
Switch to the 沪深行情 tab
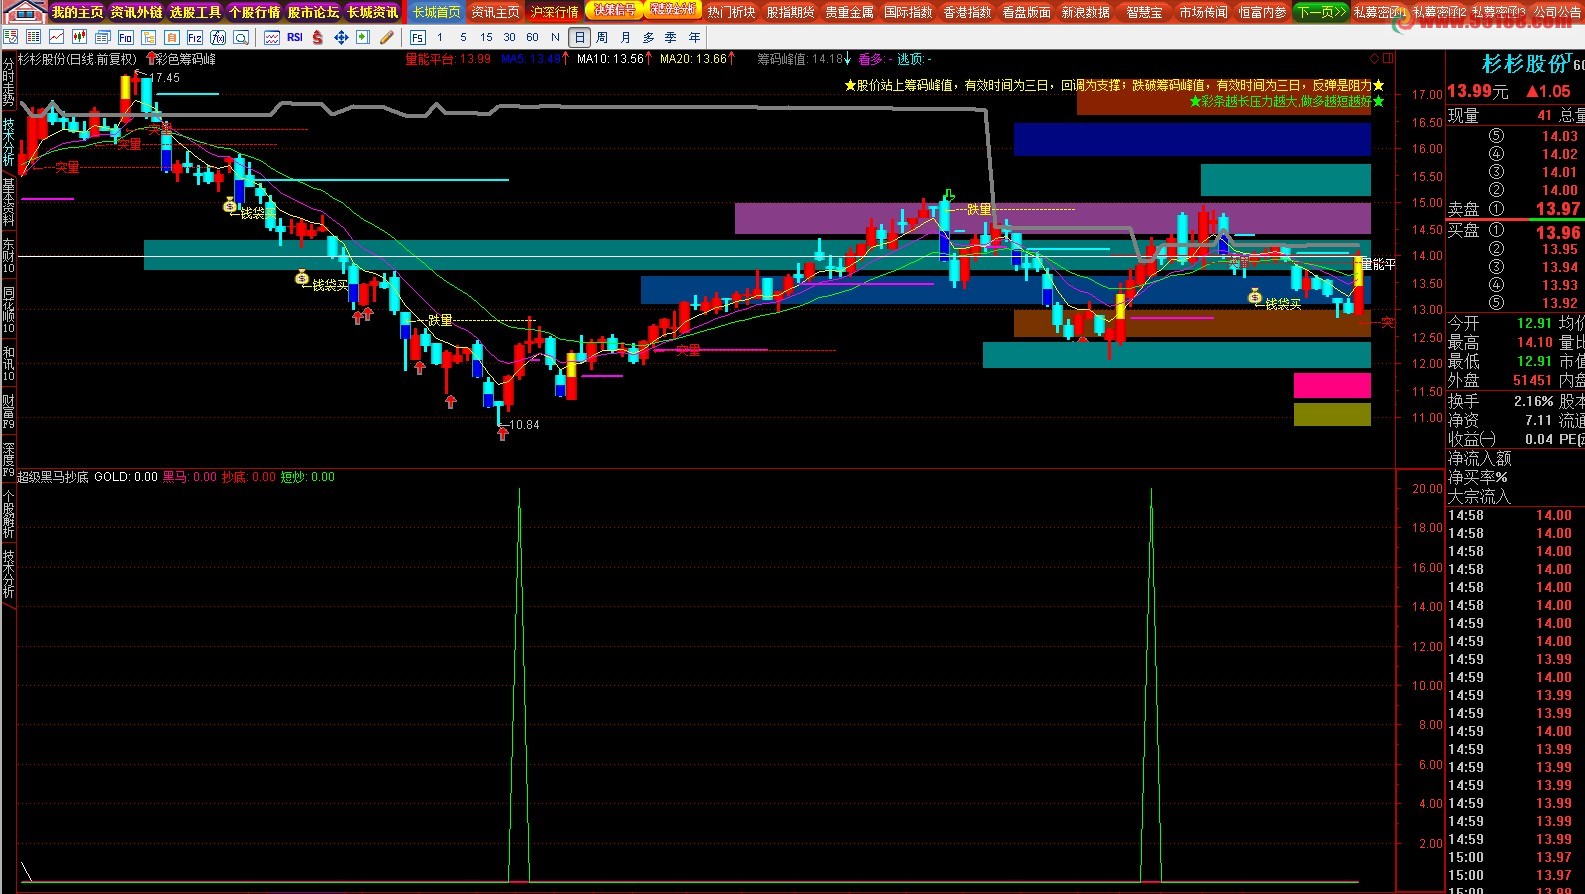[555, 12]
